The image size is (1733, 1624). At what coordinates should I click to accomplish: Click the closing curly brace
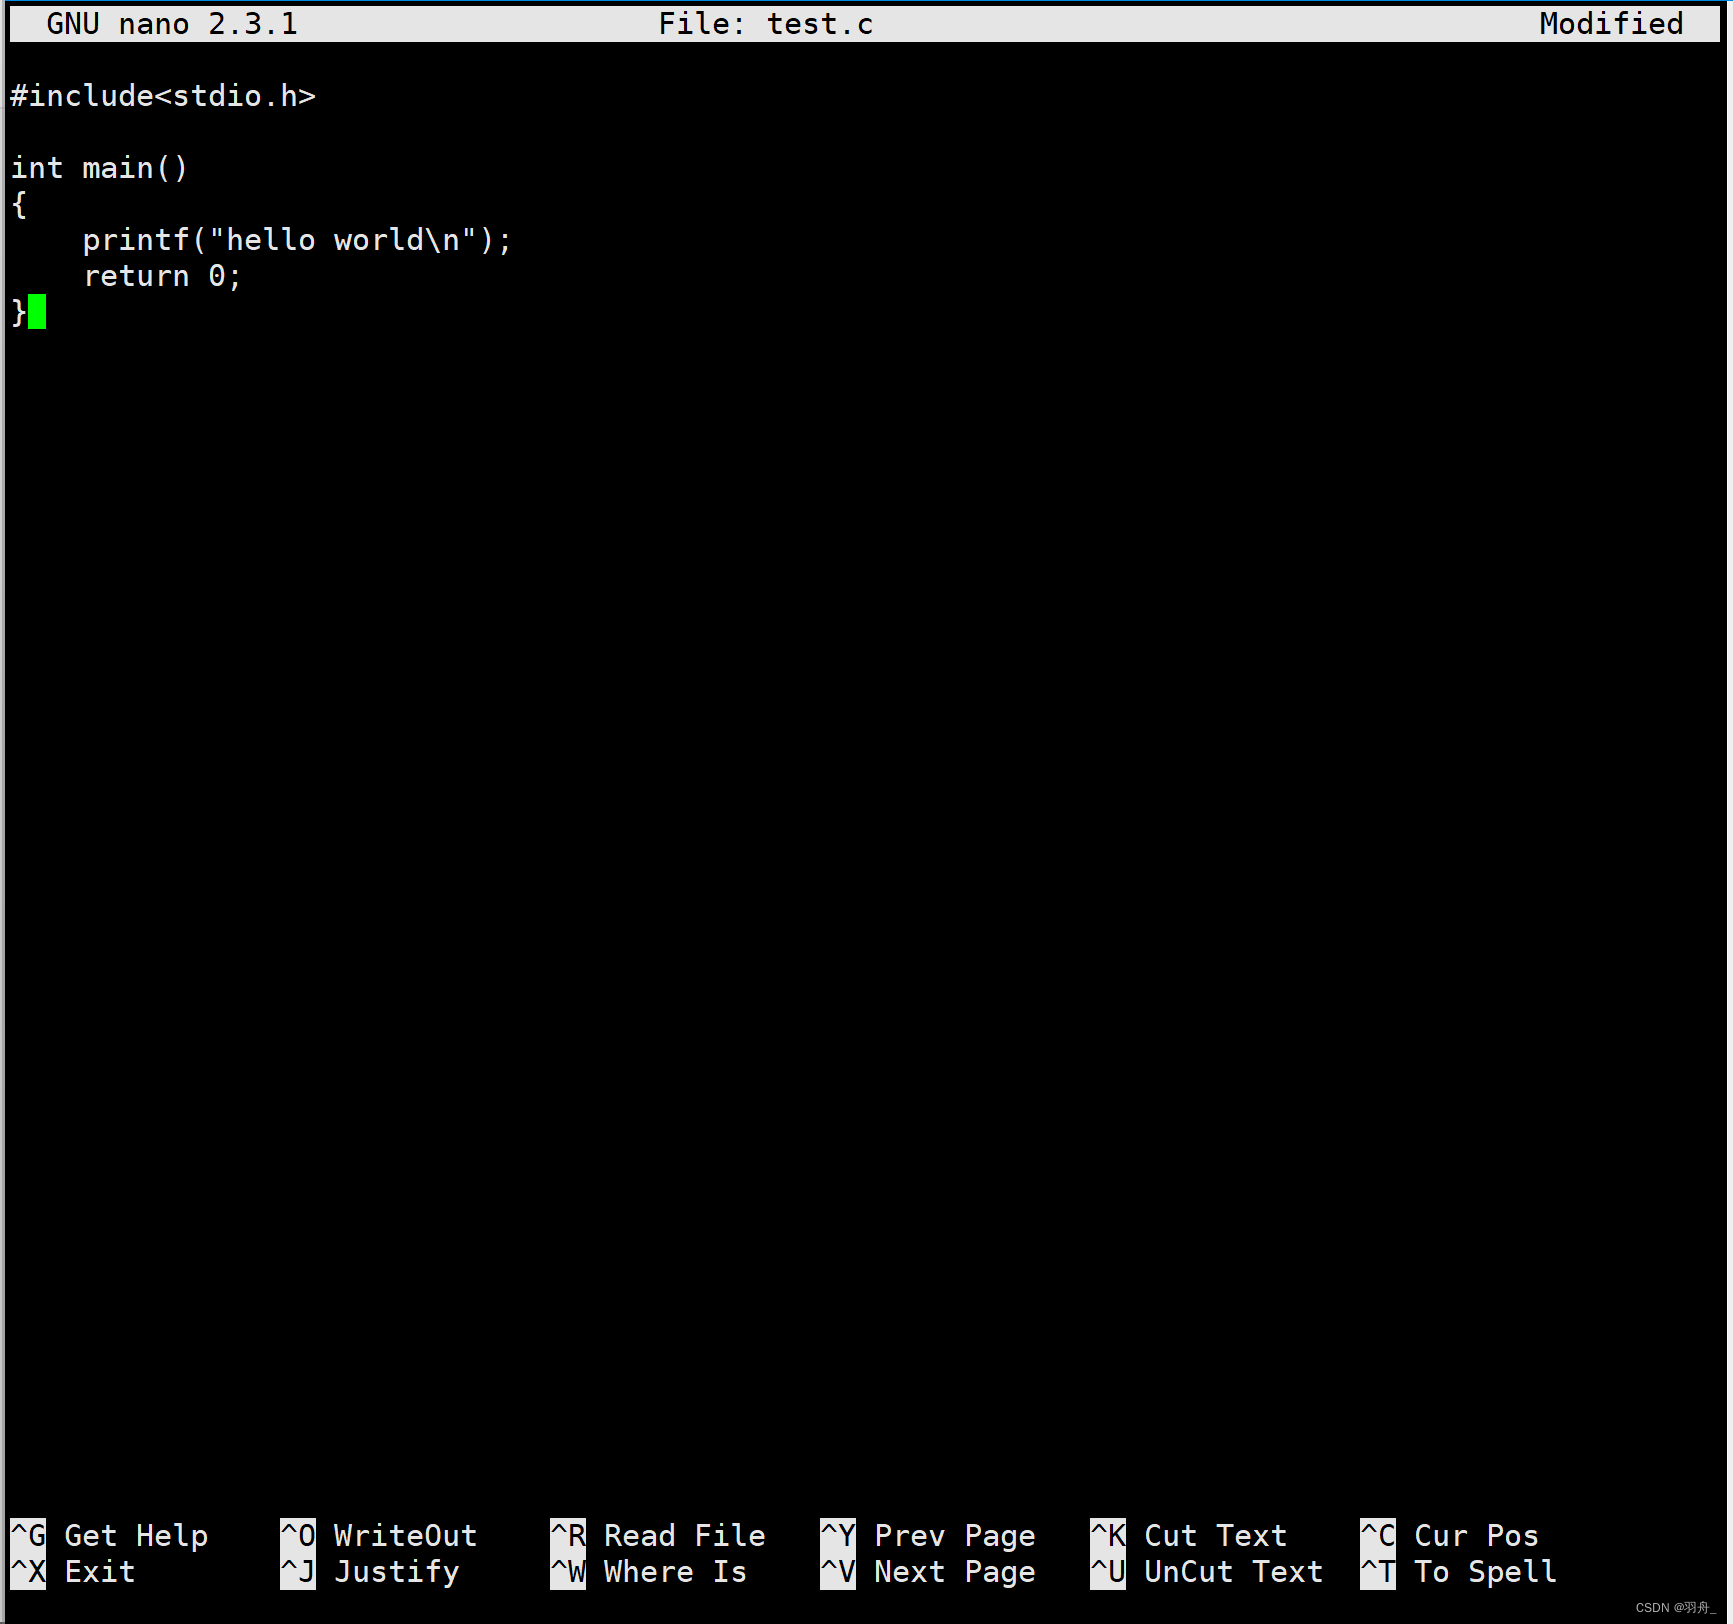19,312
